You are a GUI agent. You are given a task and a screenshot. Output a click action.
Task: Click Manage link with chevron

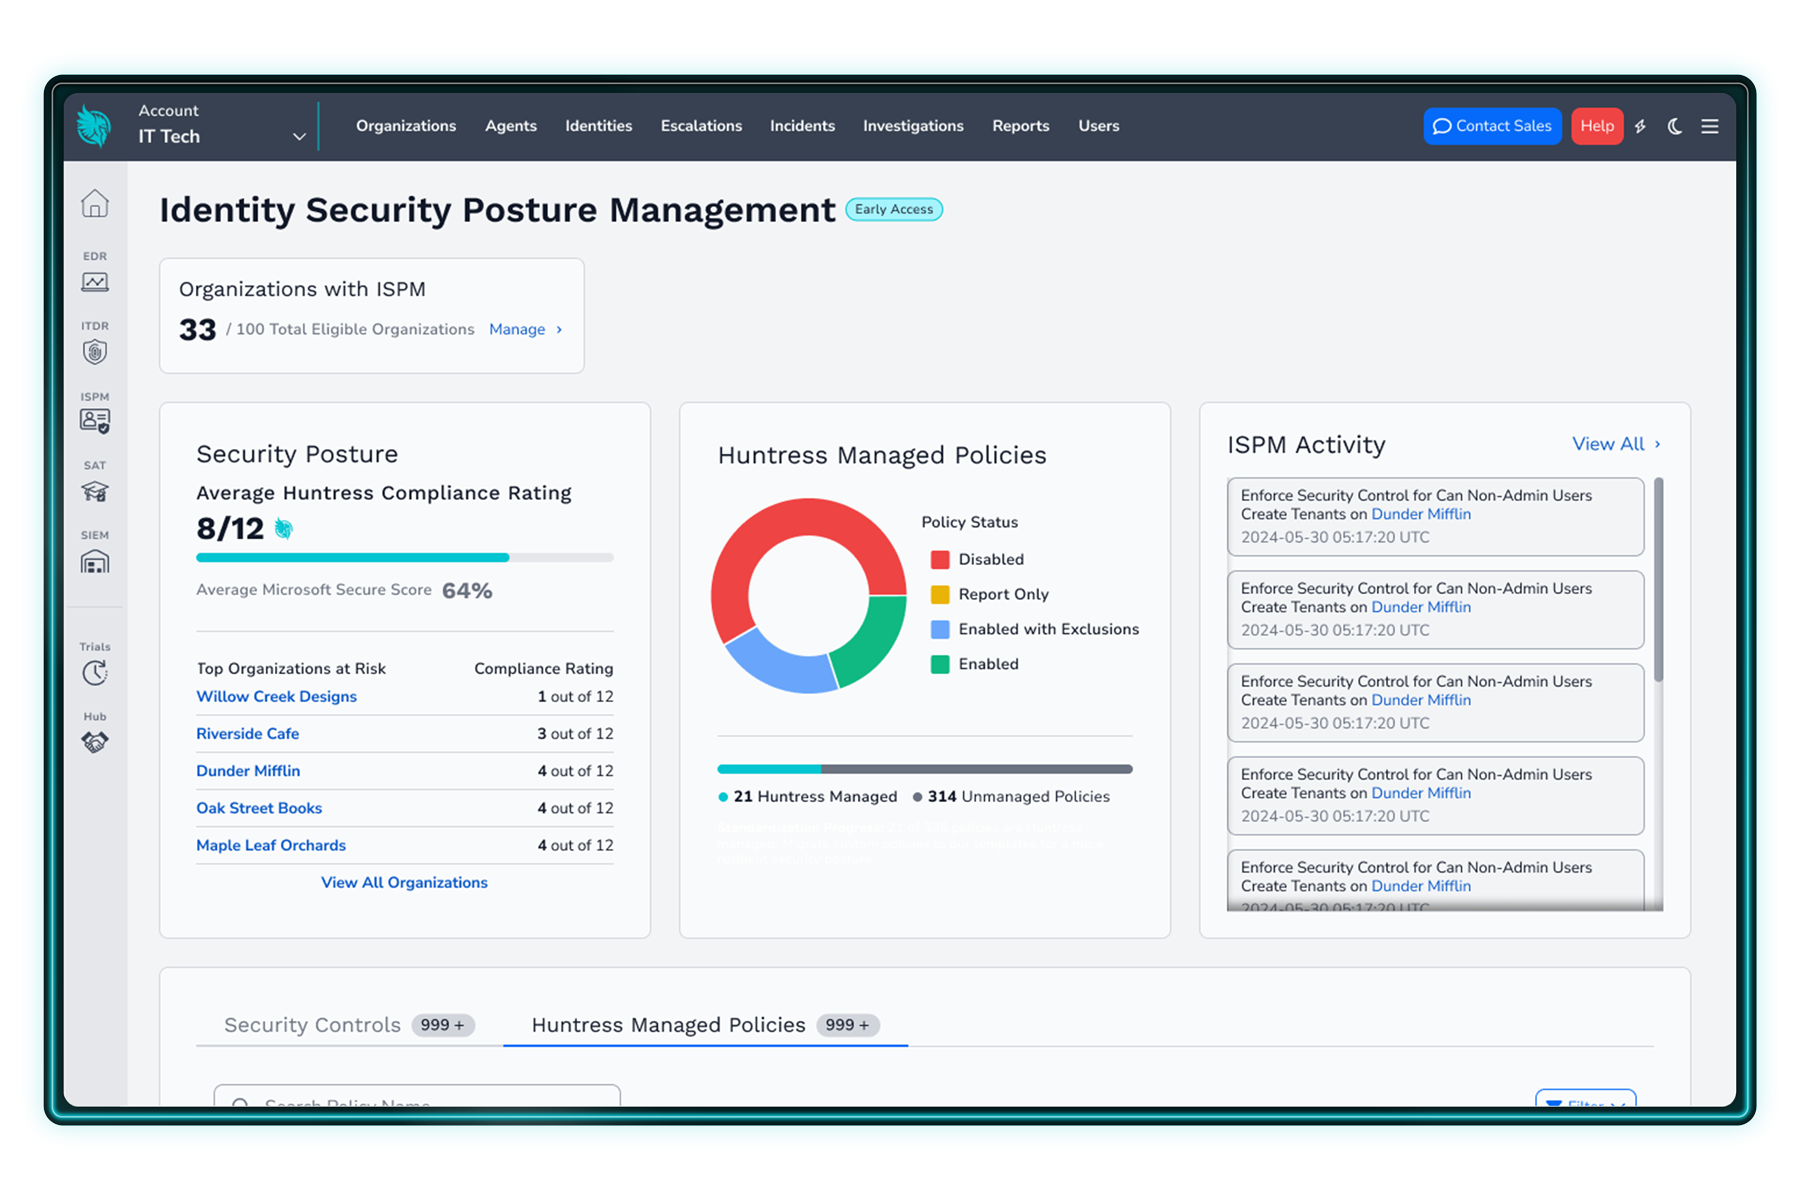[525, 329]
